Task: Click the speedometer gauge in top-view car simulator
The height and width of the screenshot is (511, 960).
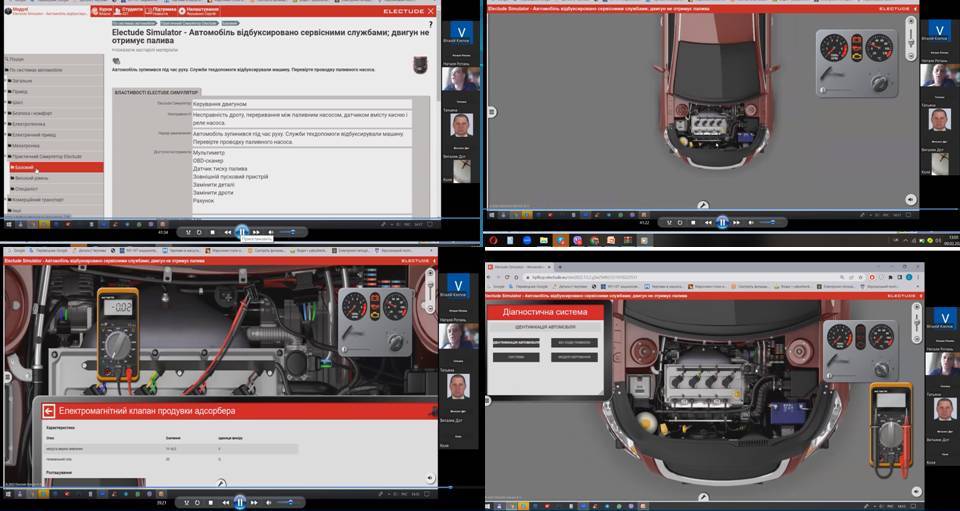Action: (x=879, y=47)
